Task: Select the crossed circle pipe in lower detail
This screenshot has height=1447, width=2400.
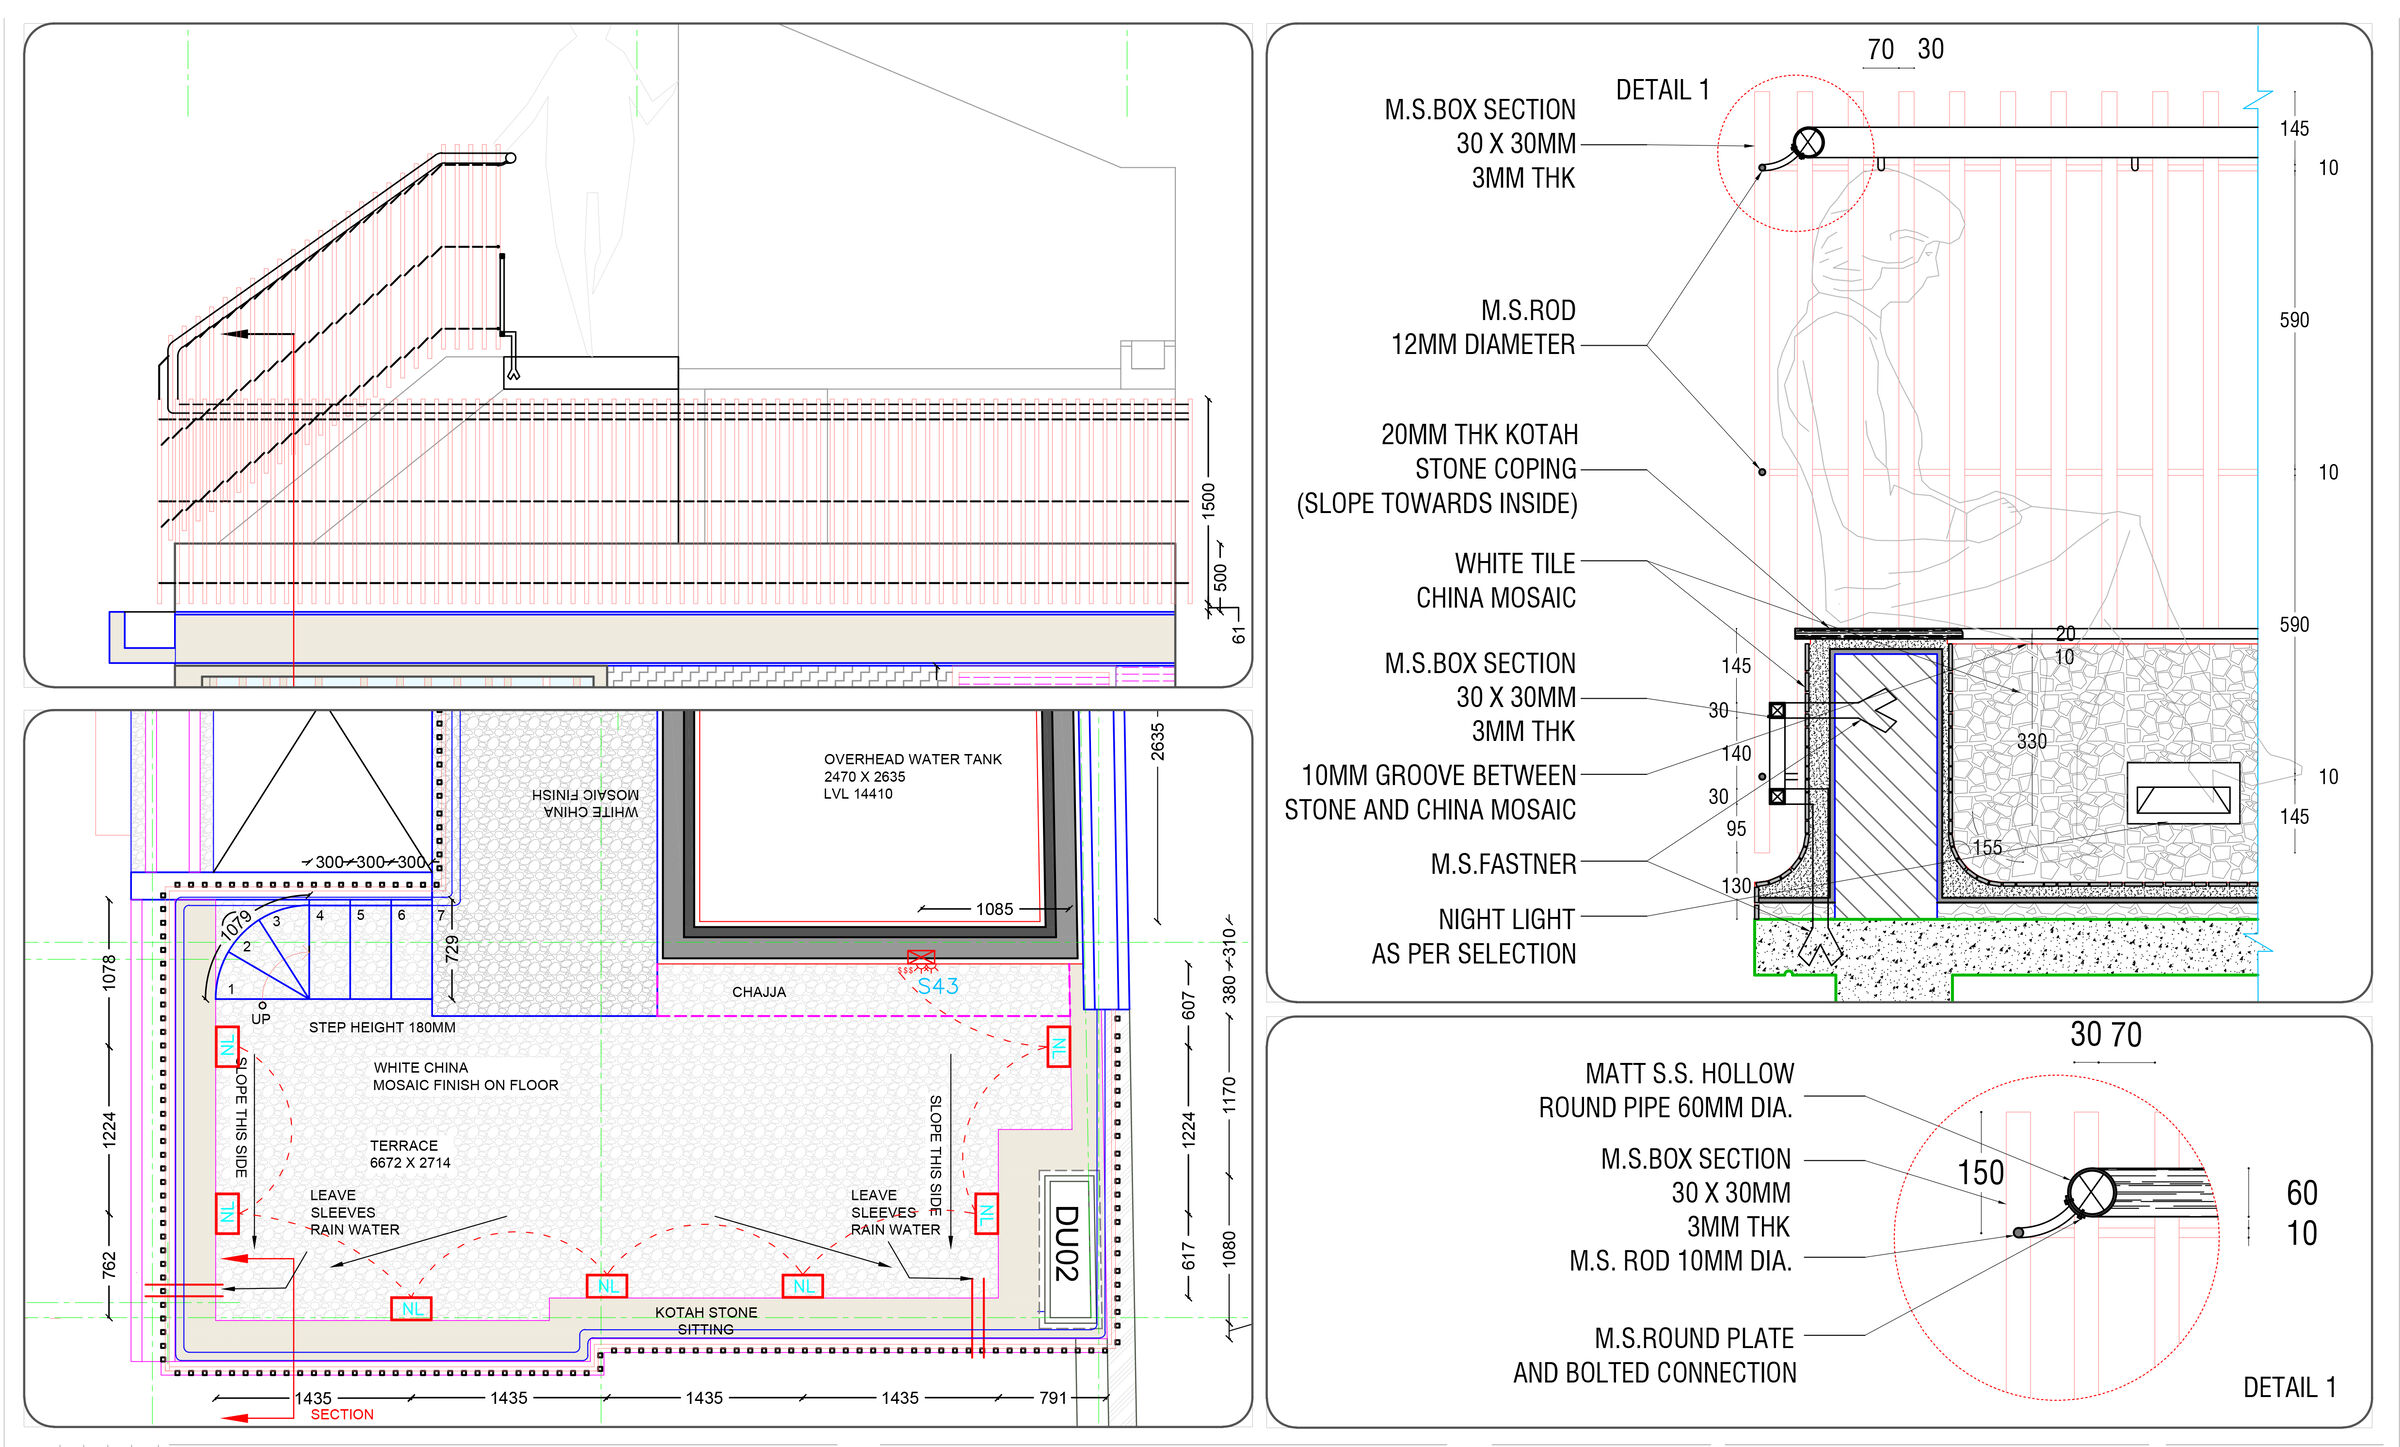Action: (2092, 1192)
